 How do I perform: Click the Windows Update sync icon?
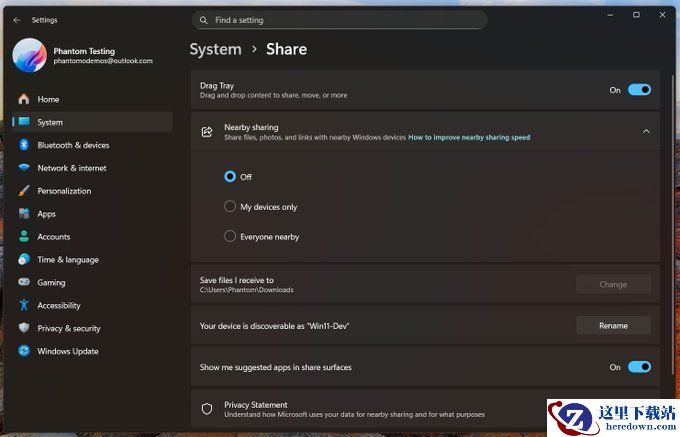point(24,351)
